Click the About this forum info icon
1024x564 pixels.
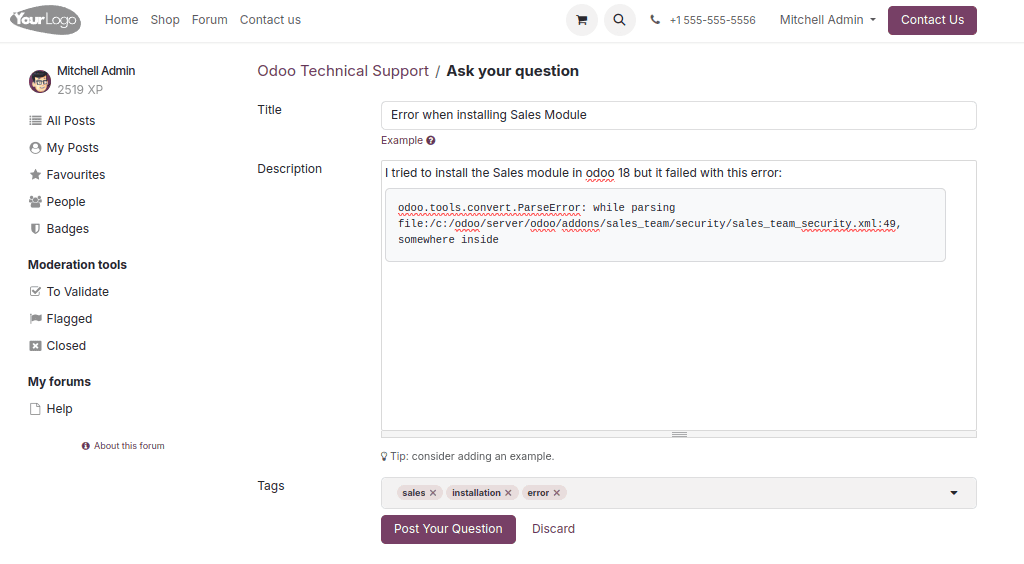(x=86, y=446)
